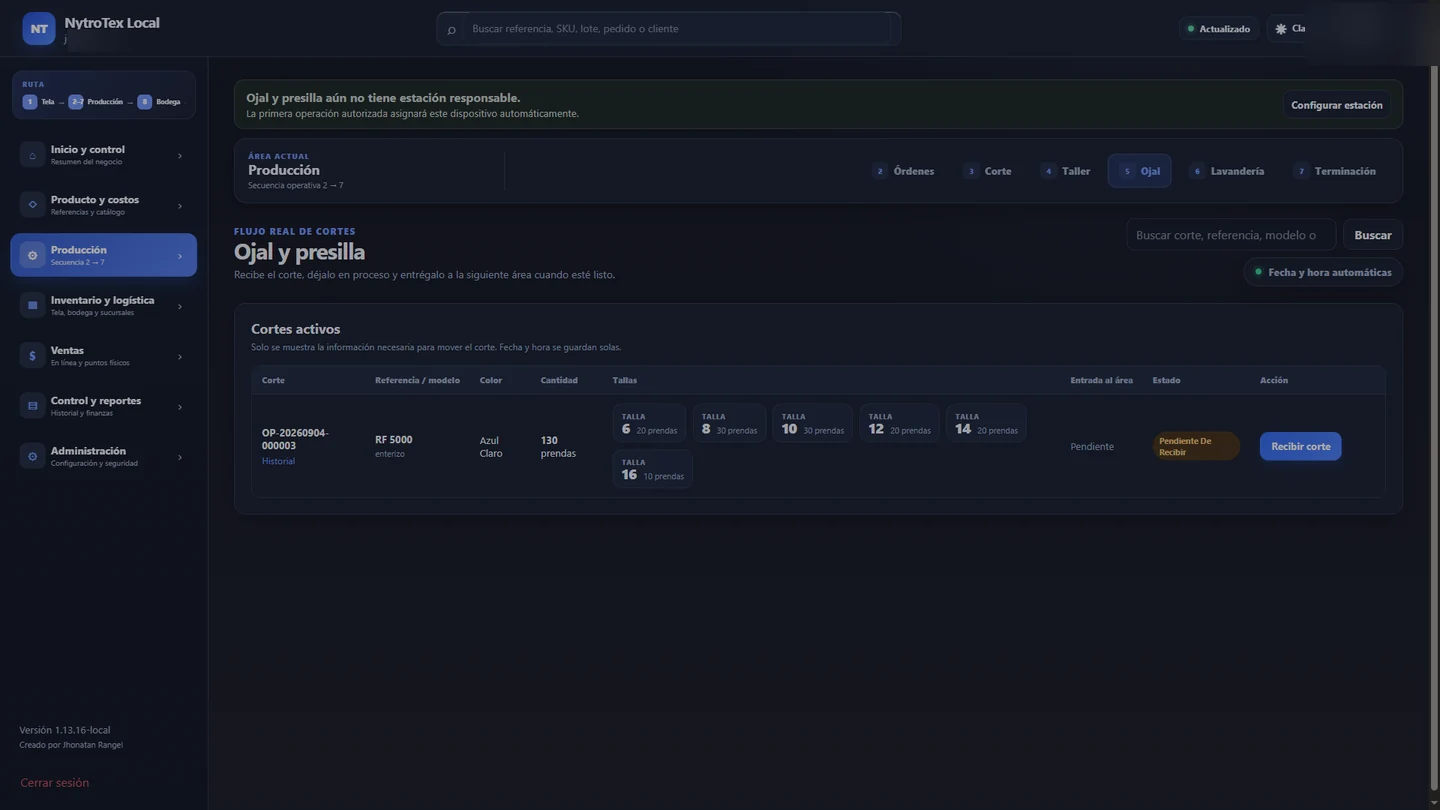Switch to the Taller step tab
The height and width of the screenshot is (810, 1440).
1065,171
